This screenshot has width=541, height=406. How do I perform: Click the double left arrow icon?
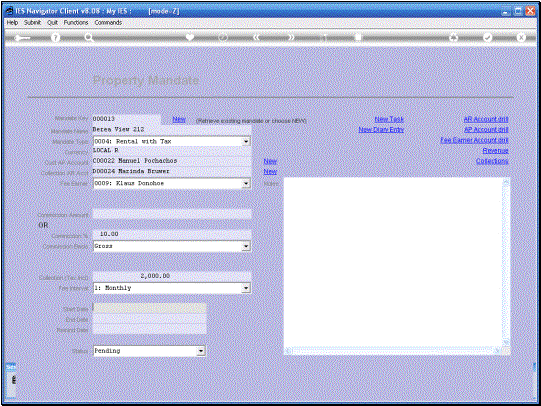click(256, 37)
